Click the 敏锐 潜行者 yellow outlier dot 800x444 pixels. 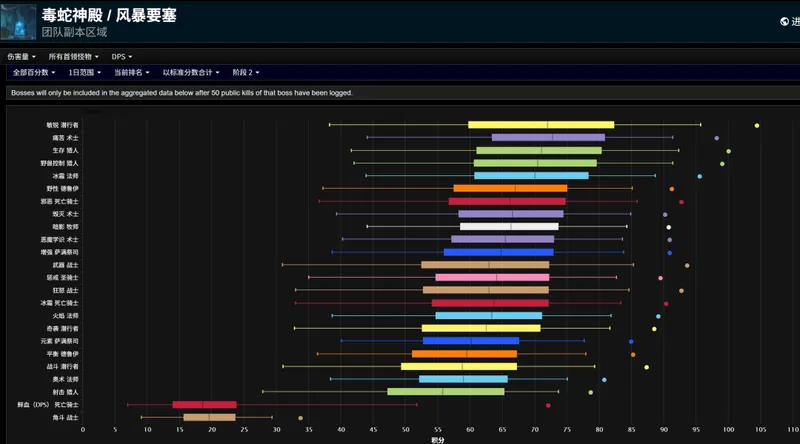tap(757, 125)
